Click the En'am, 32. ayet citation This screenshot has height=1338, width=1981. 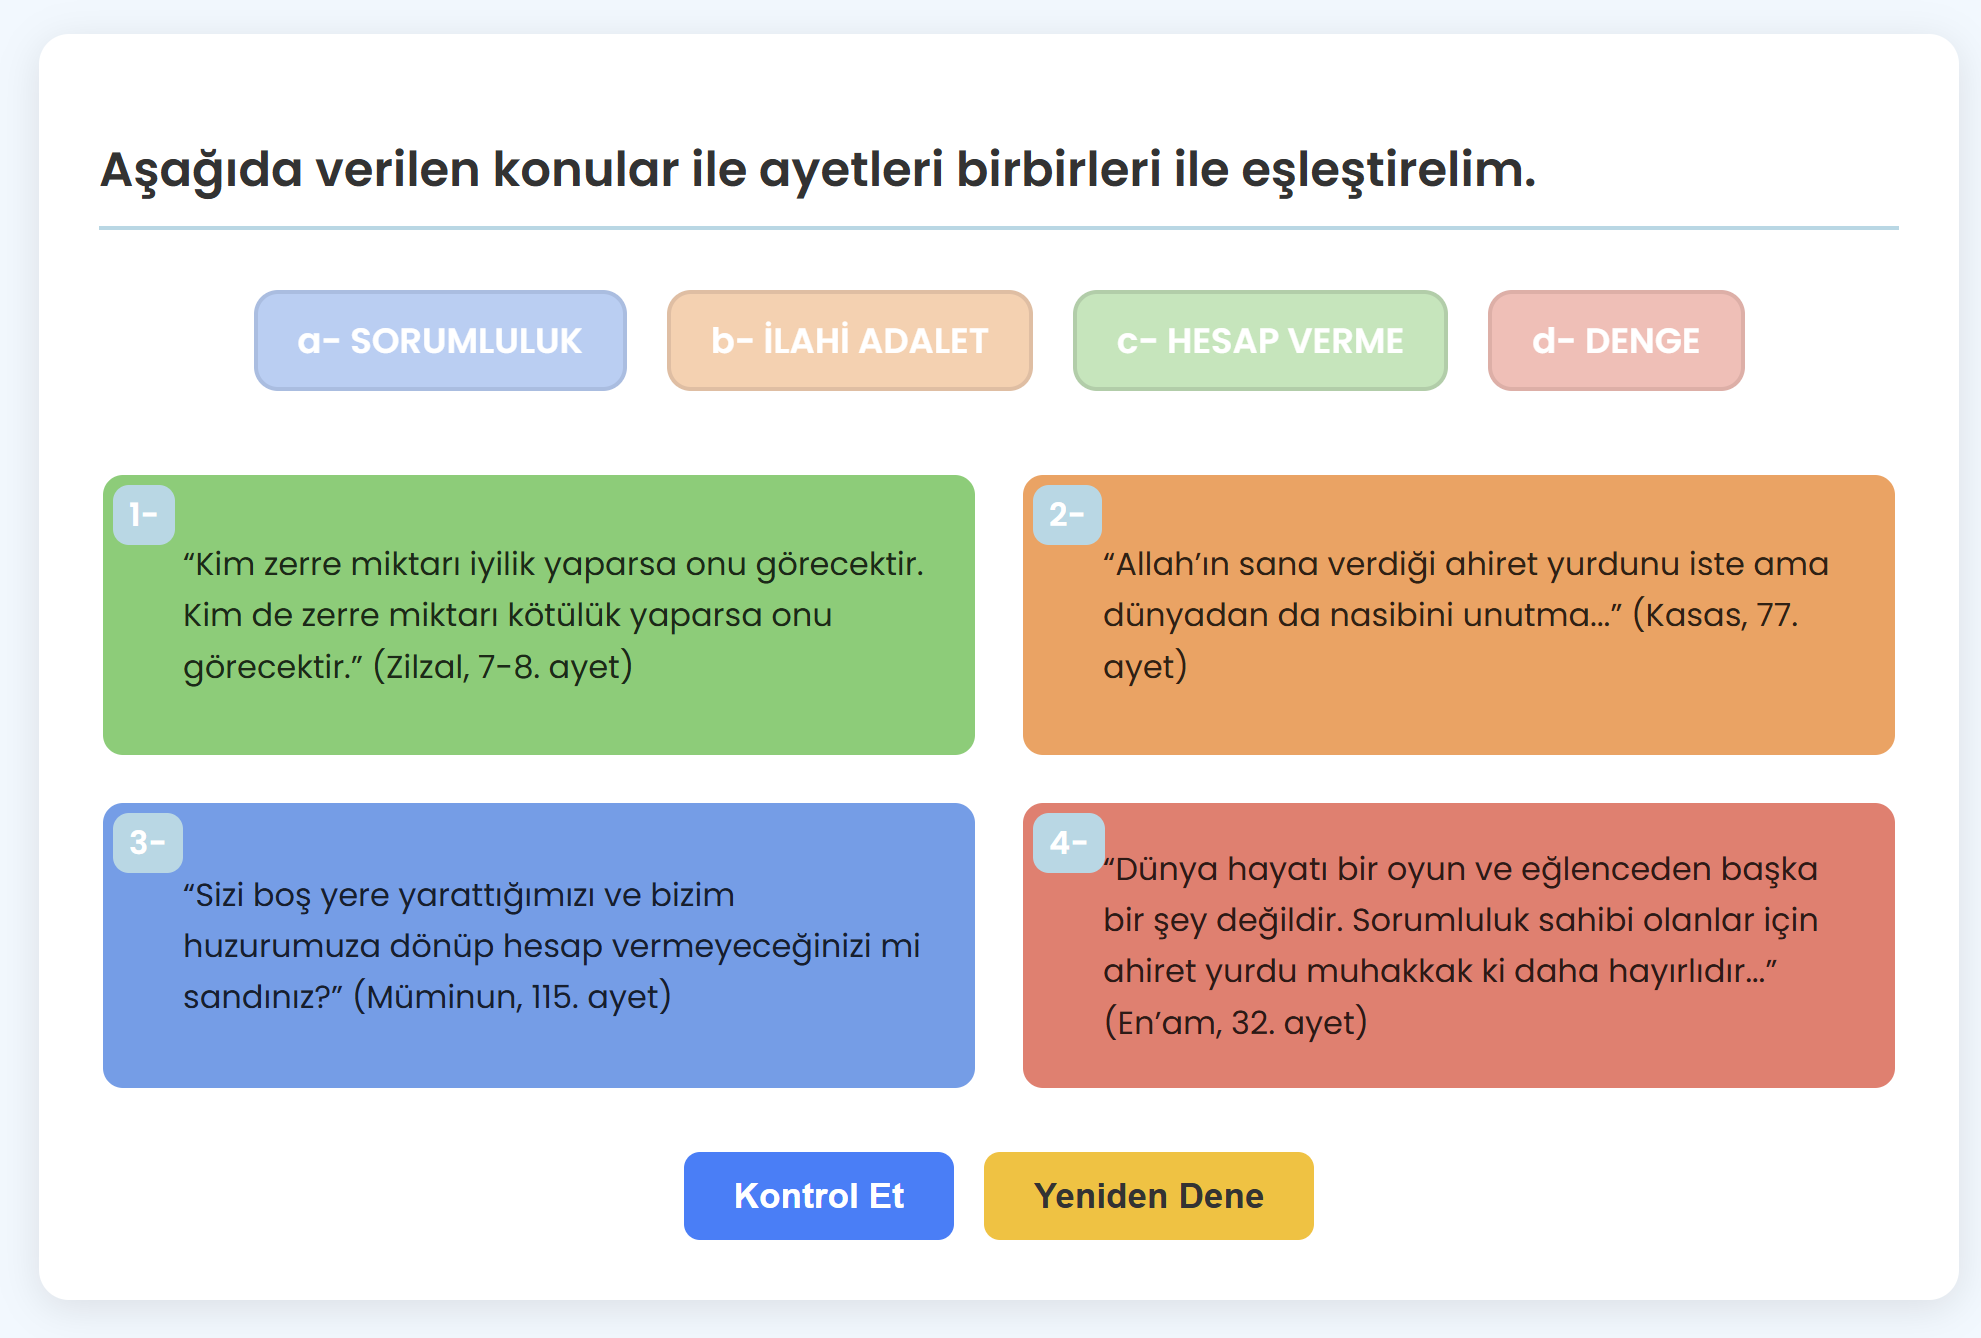[1235, 1023]
